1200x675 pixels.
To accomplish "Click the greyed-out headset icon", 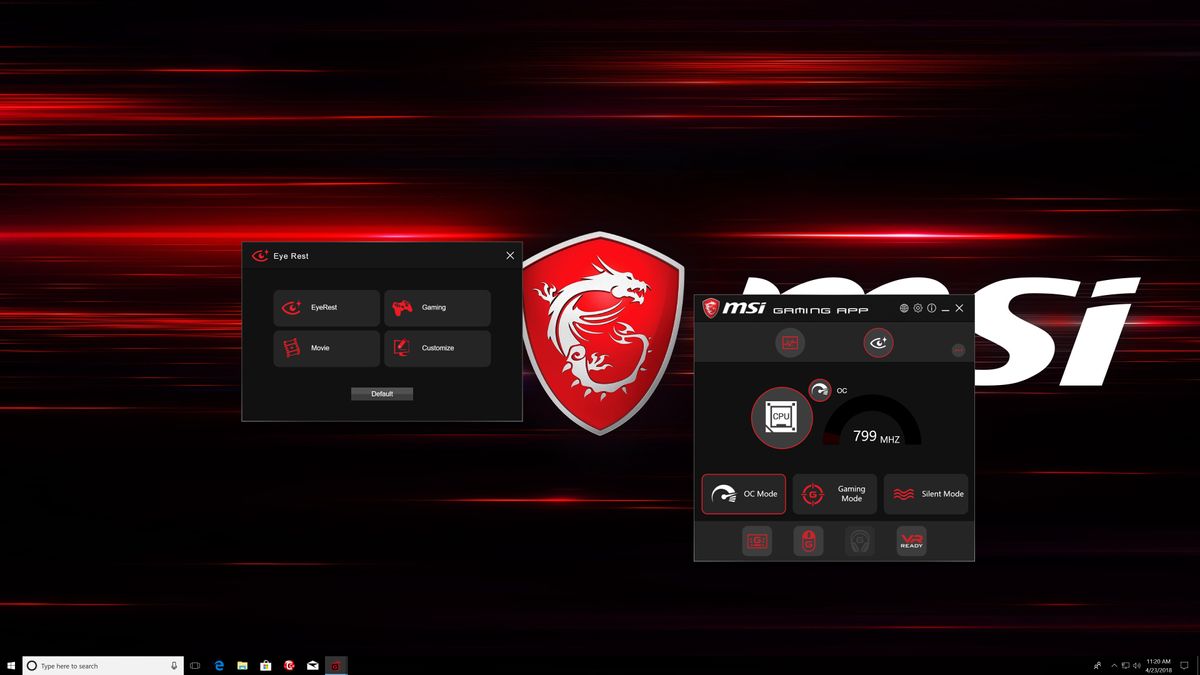I will [x=859, y=541].
